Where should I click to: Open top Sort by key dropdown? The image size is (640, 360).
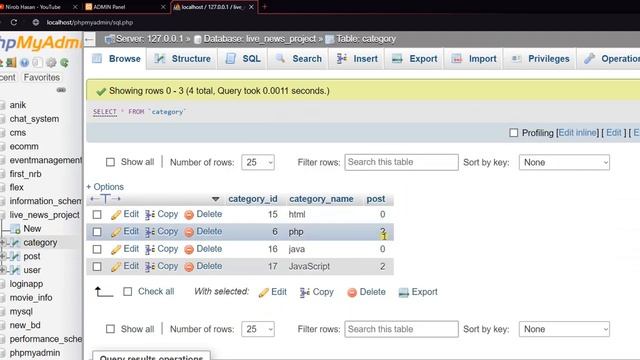point(564,162)
